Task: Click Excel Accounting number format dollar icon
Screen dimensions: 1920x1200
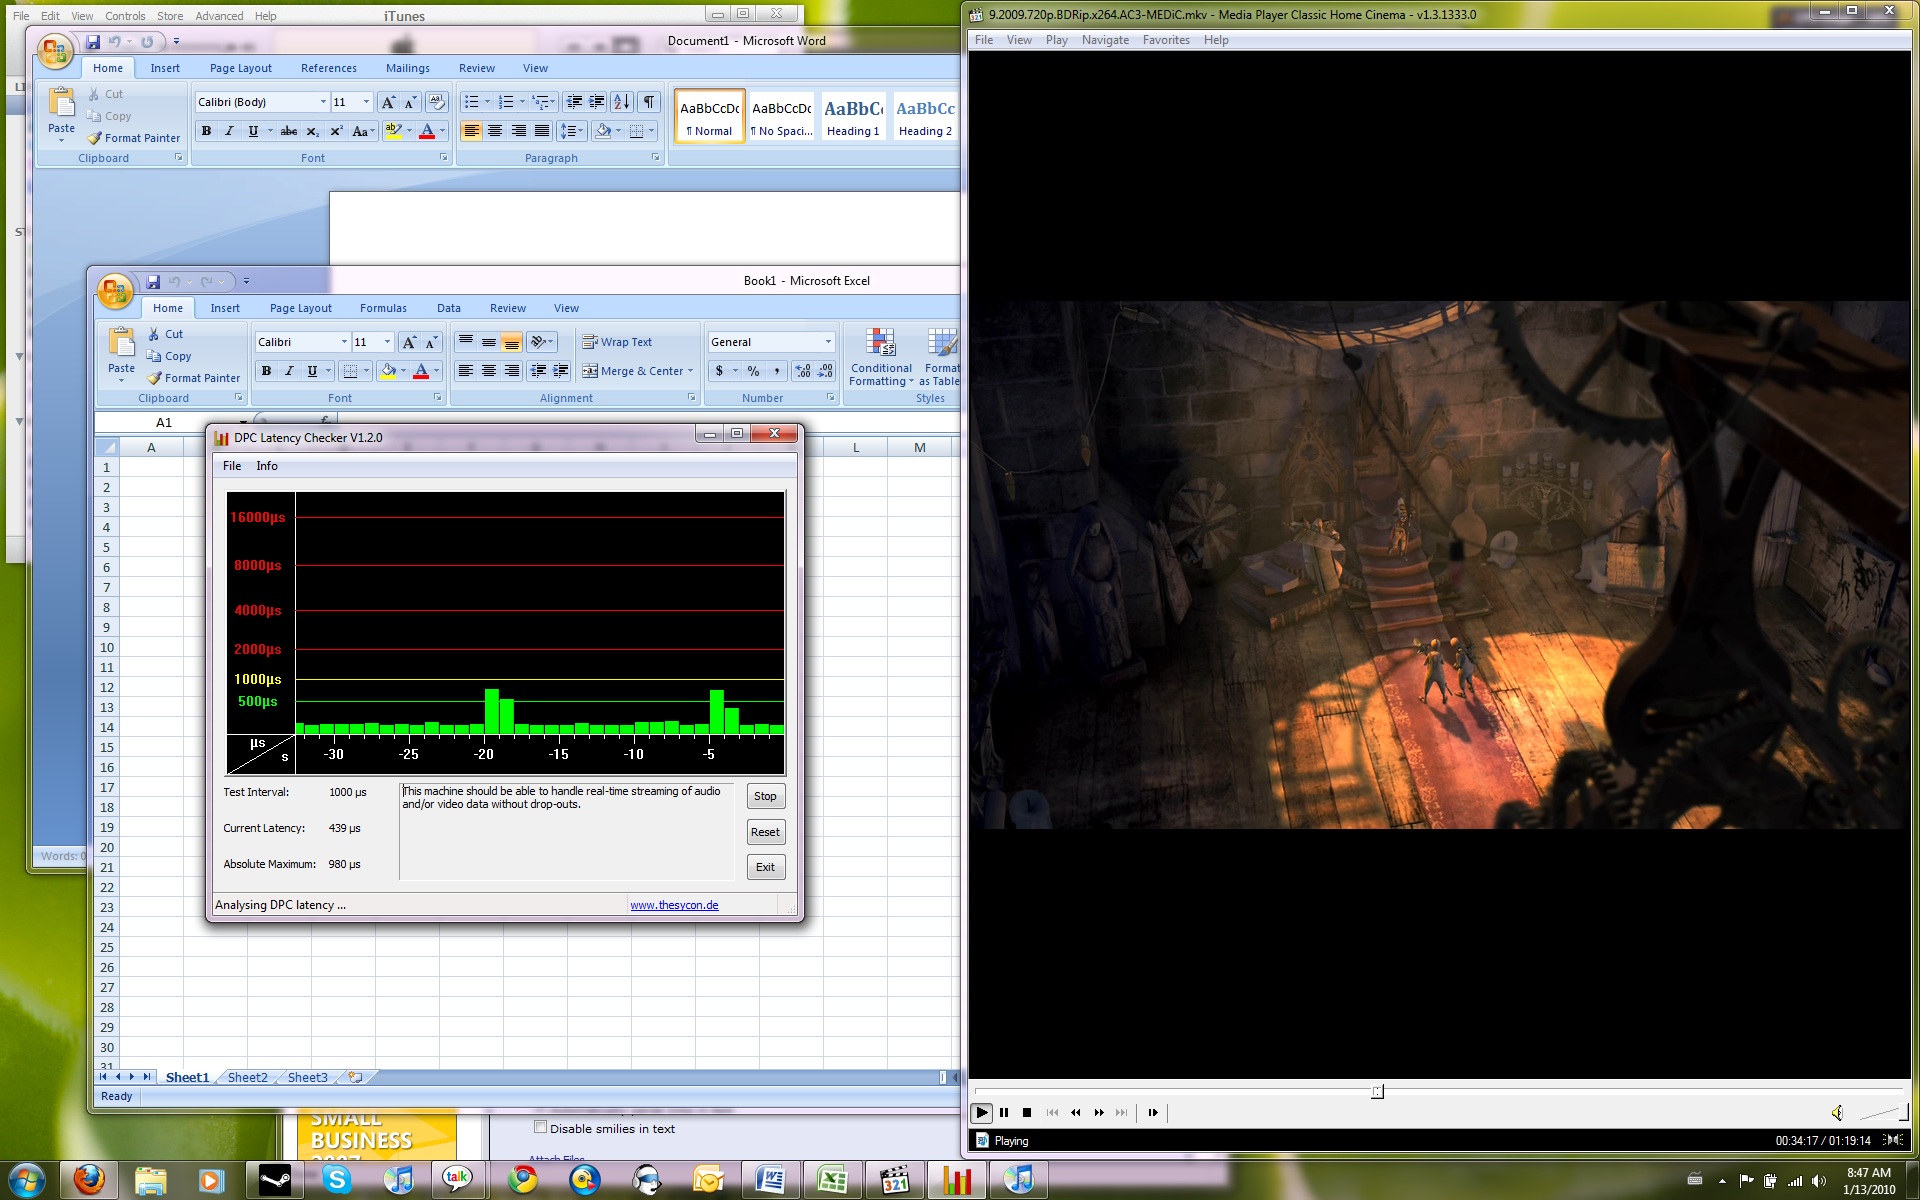Action: pyautogui.click(x=719, y=371)
